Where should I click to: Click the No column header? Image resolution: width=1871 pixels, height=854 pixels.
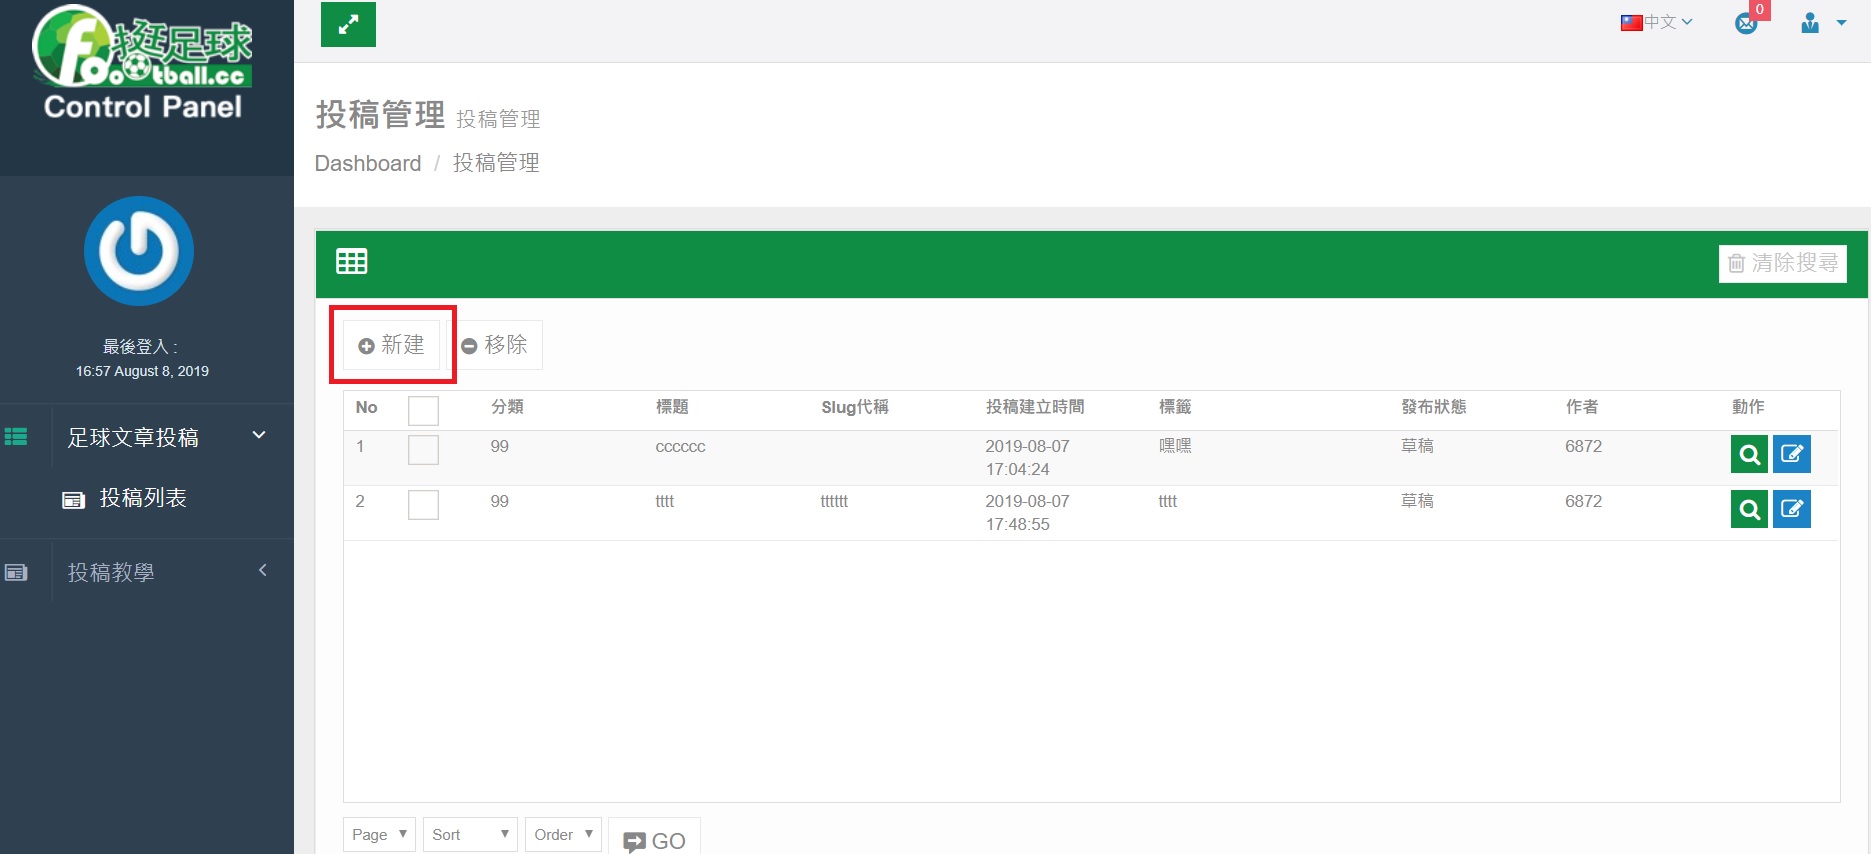coord(366,407)
